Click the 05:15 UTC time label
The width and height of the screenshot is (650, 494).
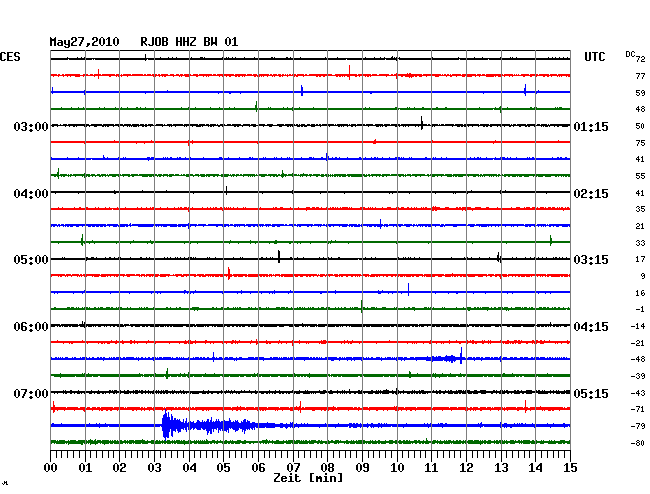(591, 393)
